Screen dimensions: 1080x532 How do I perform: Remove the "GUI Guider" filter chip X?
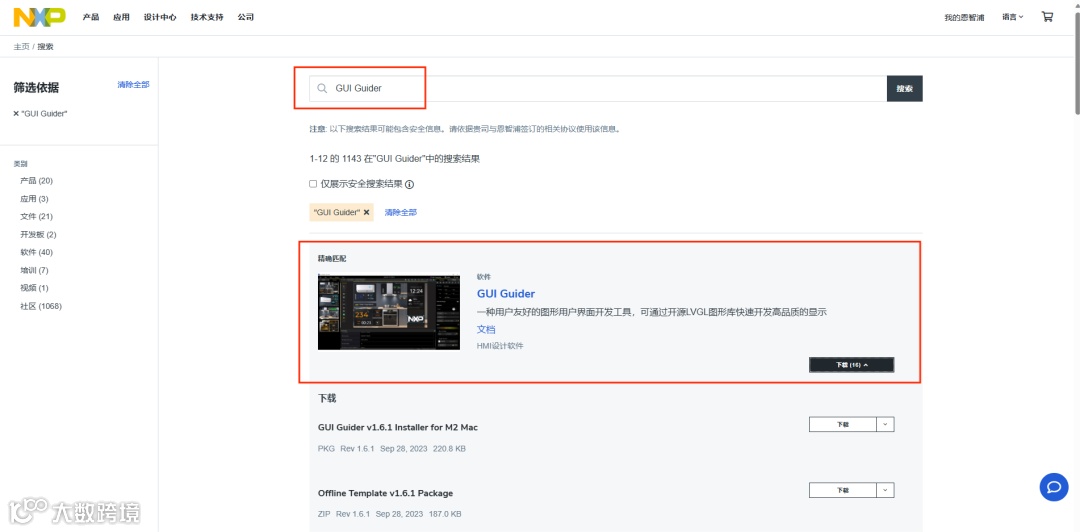pyautogui.click(x=366, y=212)
